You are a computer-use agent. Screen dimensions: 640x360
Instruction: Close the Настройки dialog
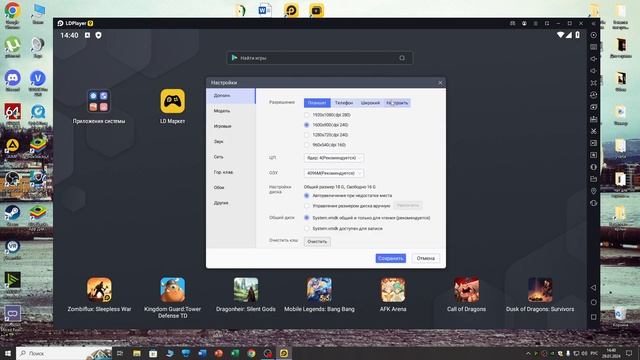(x=440, y=83)
